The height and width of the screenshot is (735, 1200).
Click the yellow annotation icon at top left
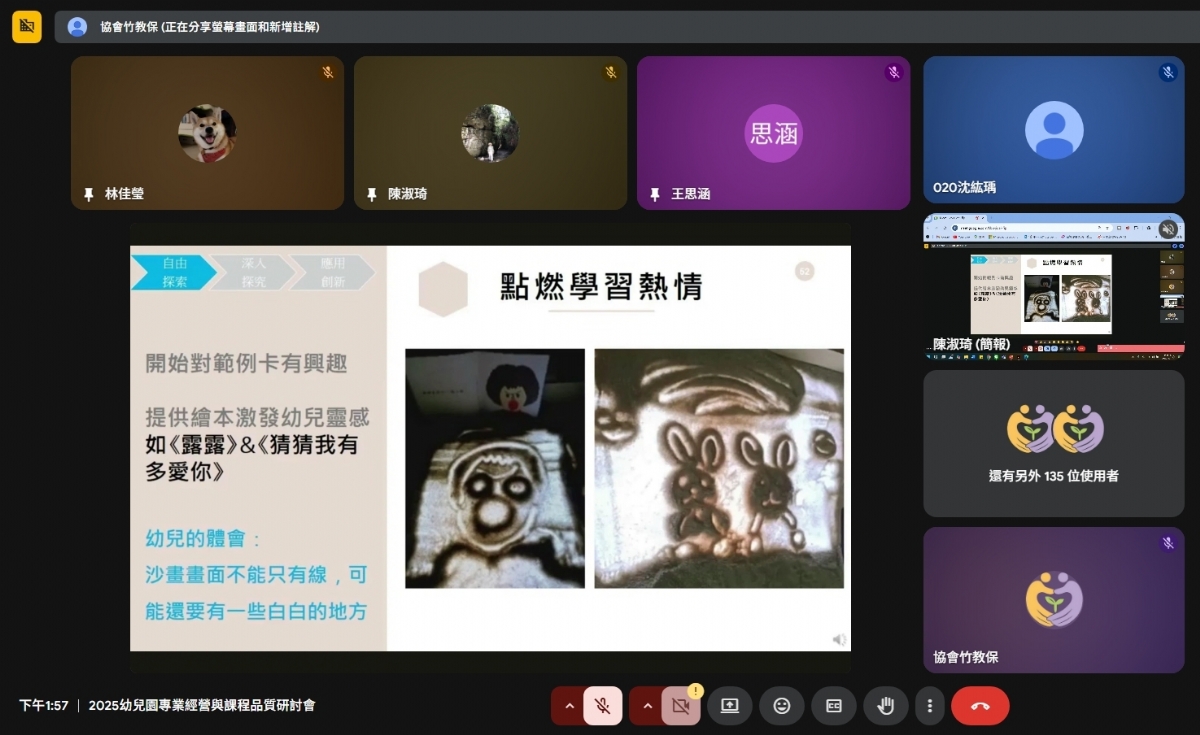(27, 27)
